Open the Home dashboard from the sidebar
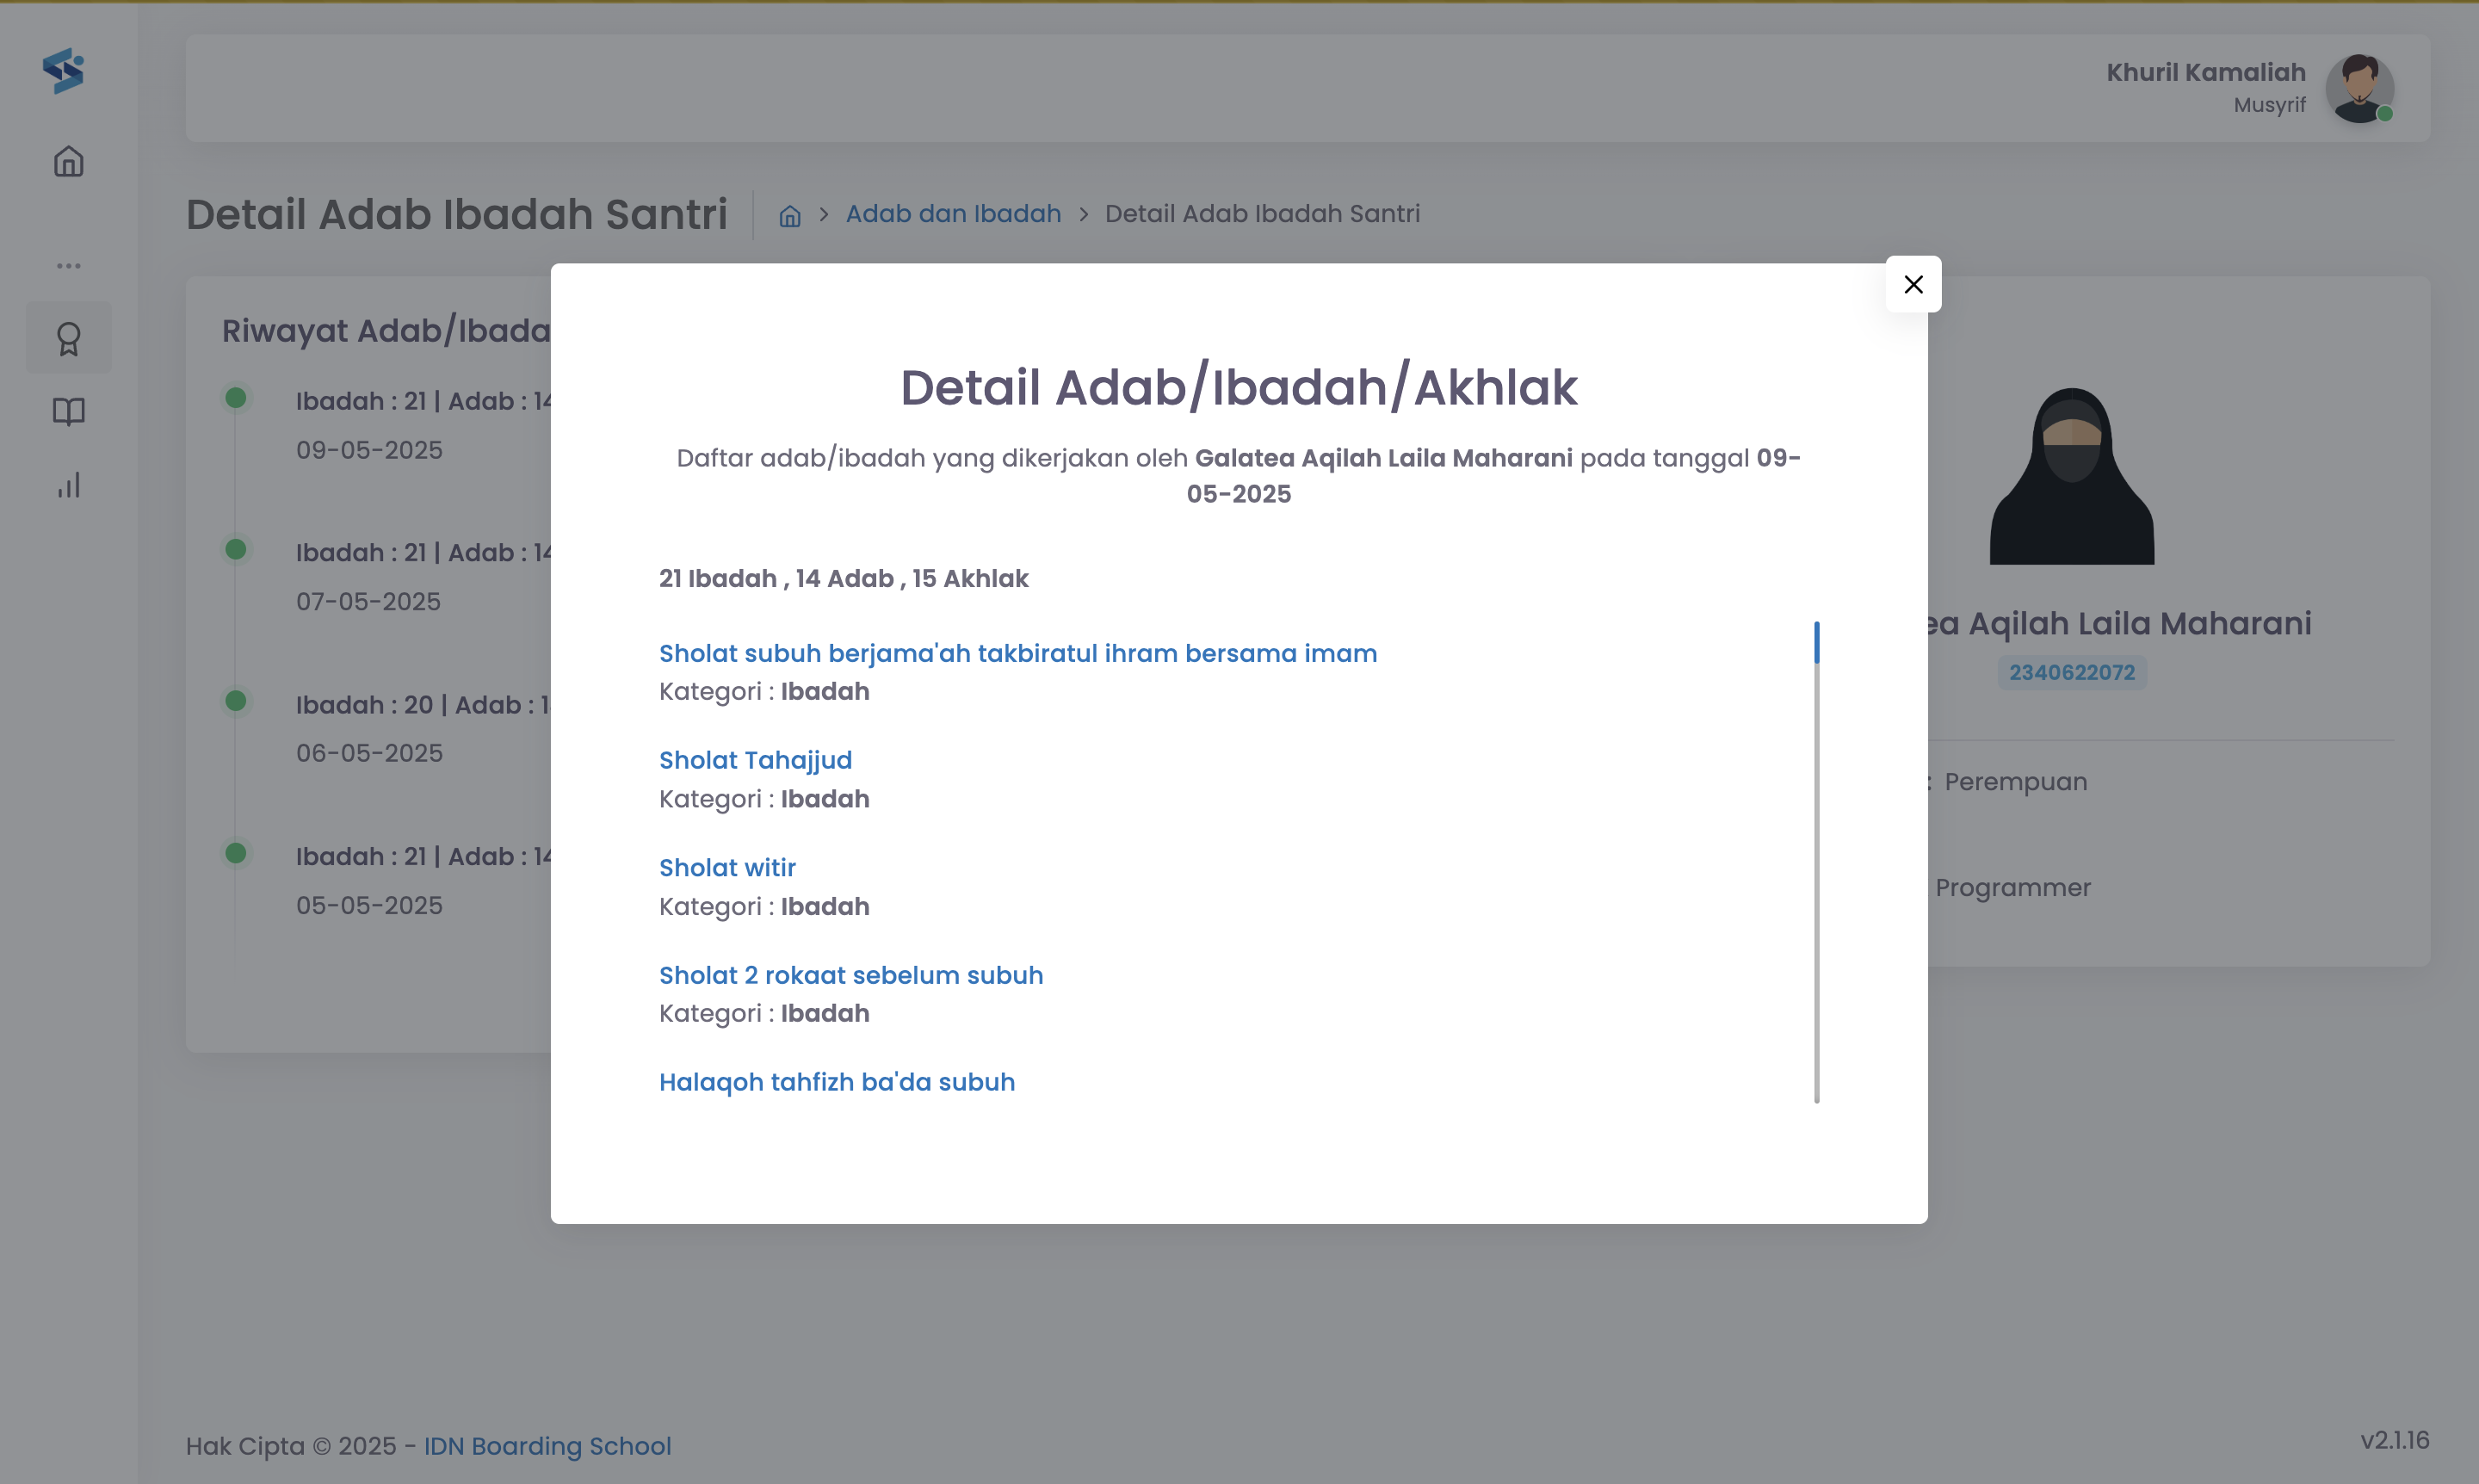The image size is (2479, 1484). [68, 161]
